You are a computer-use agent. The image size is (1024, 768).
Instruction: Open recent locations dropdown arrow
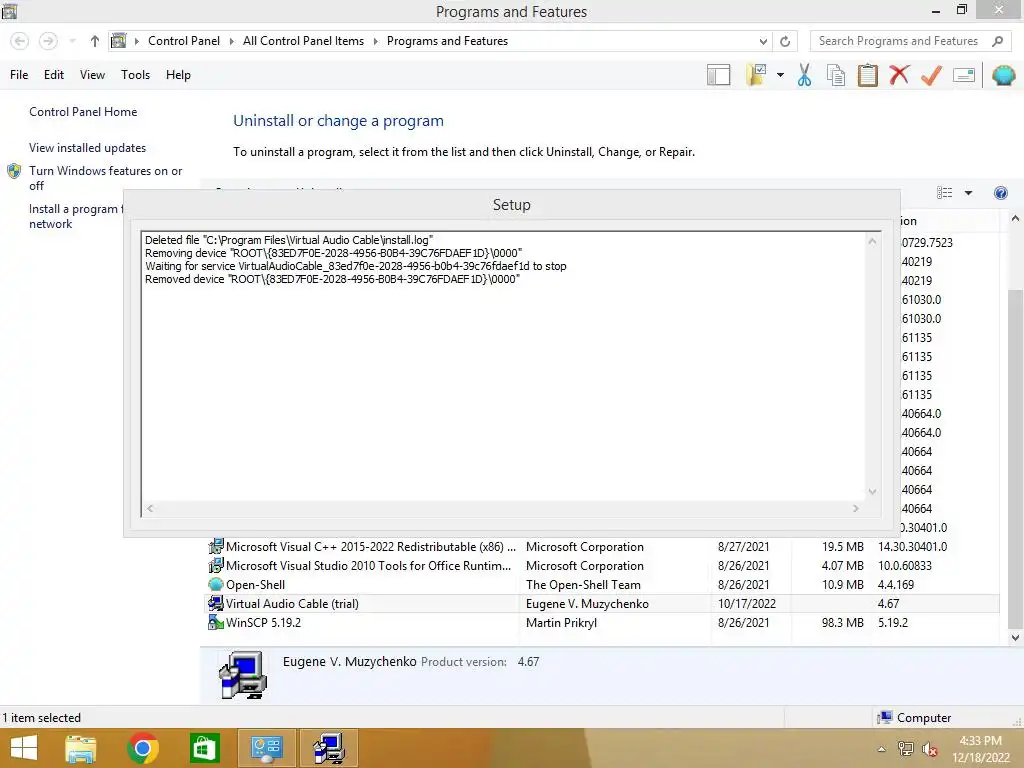coord(72,41)
